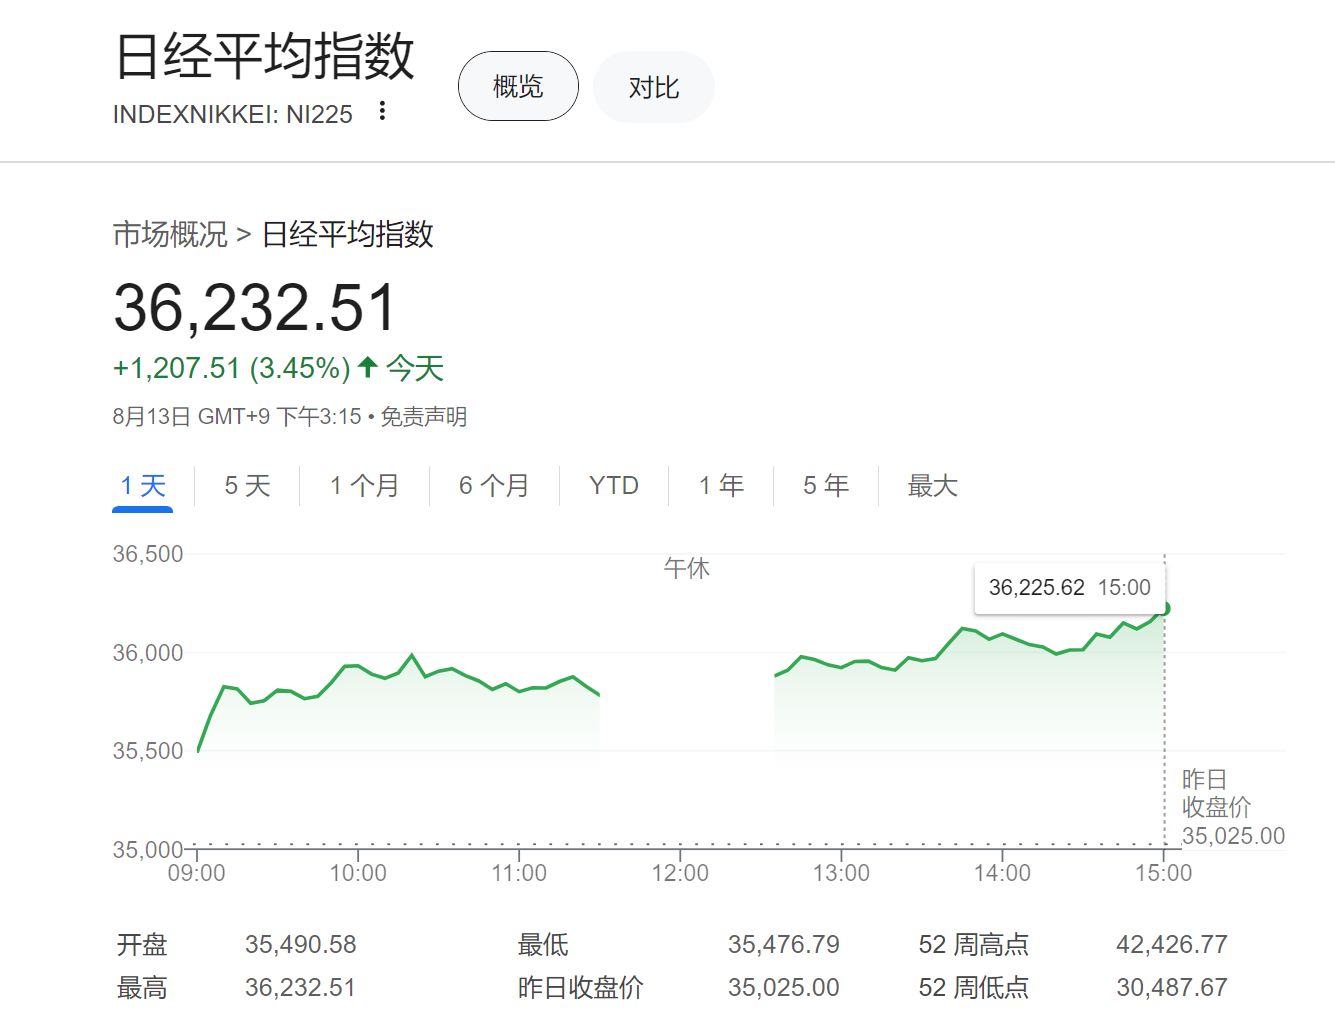Image resolution: width=1335 pixels, height=1025 pixels.
Task: Click the 今天 label after the change
Action: pyautogui.click(x=415, y=368)
